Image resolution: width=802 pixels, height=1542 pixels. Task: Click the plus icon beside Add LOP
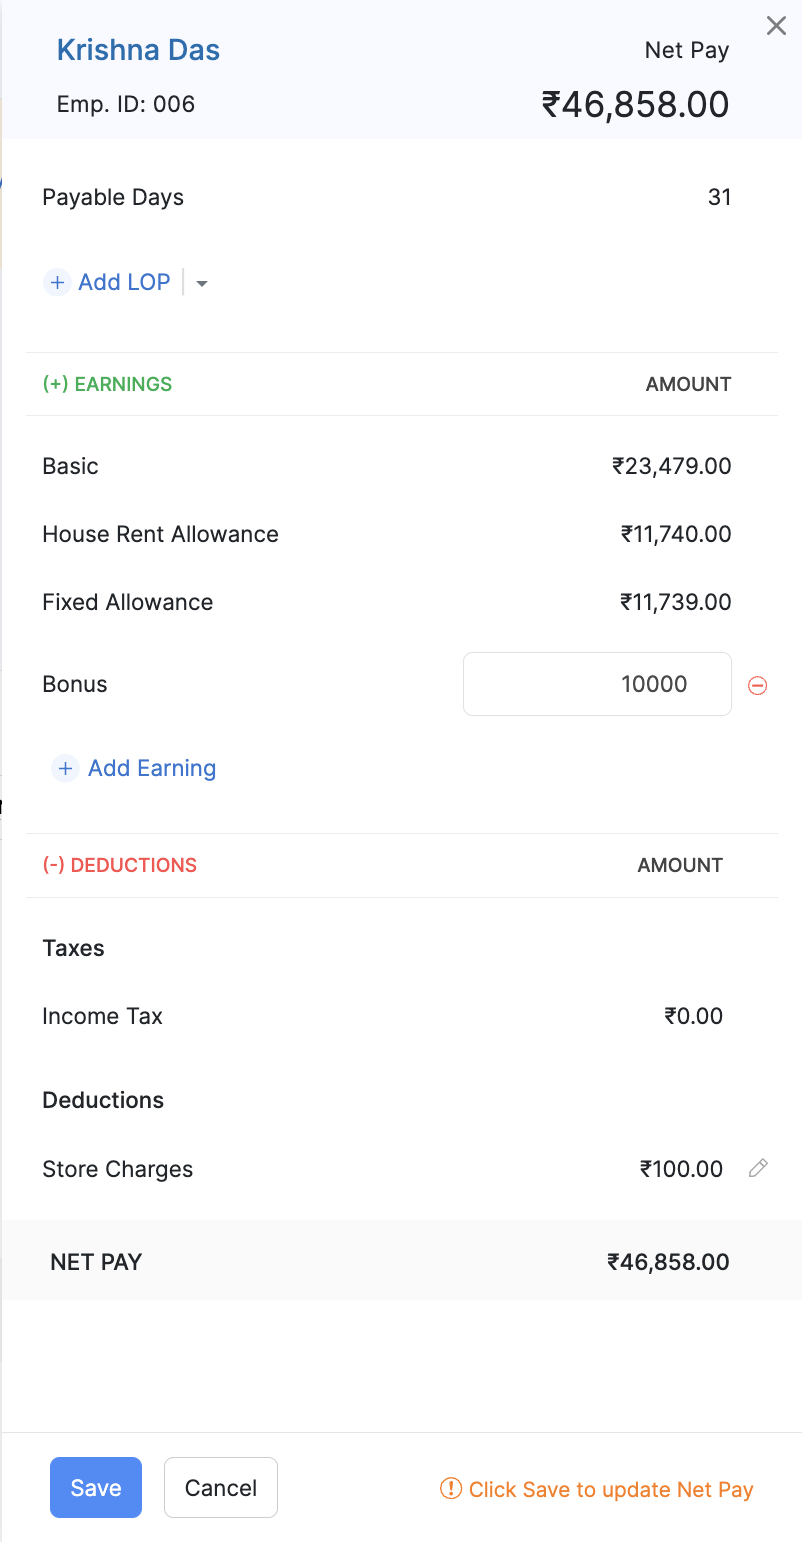pos(57,283)
